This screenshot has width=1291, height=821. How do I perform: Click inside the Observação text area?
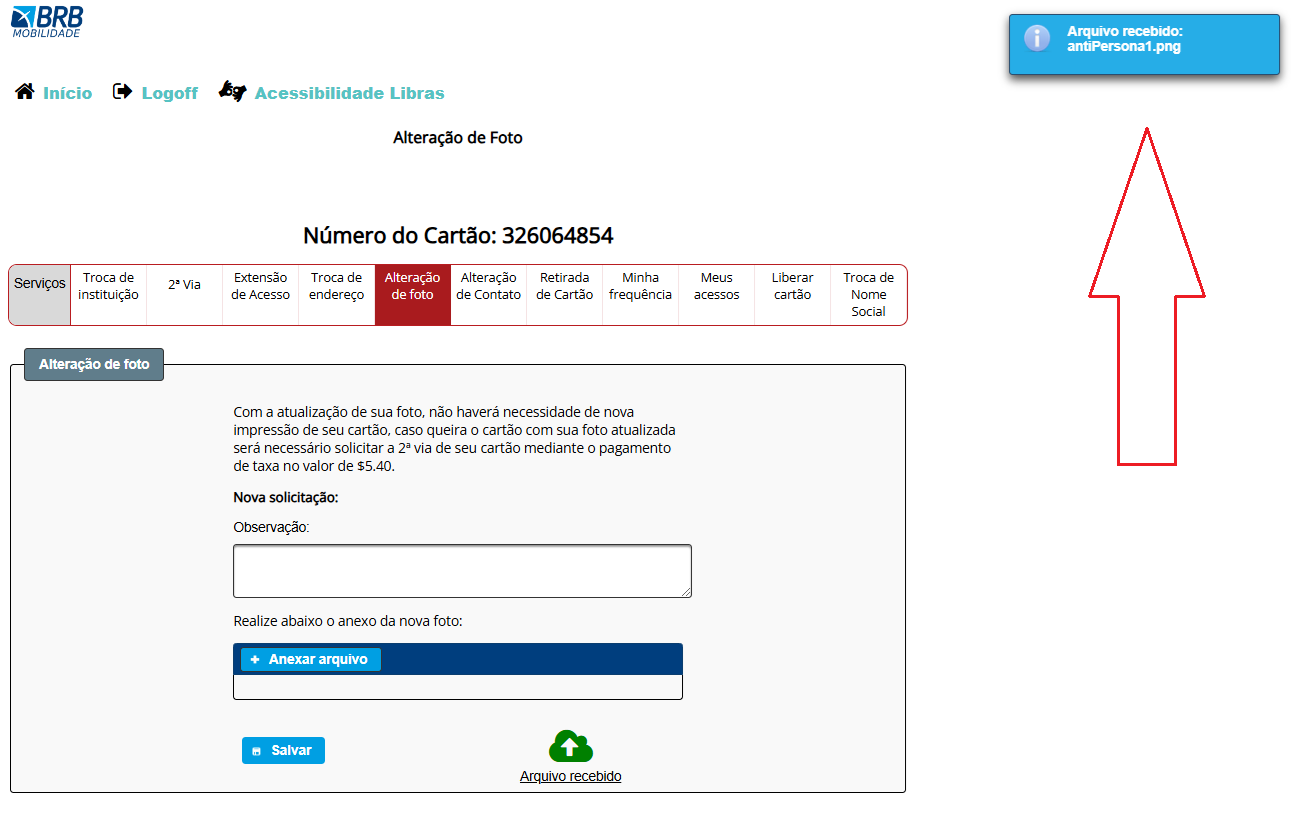462,571
